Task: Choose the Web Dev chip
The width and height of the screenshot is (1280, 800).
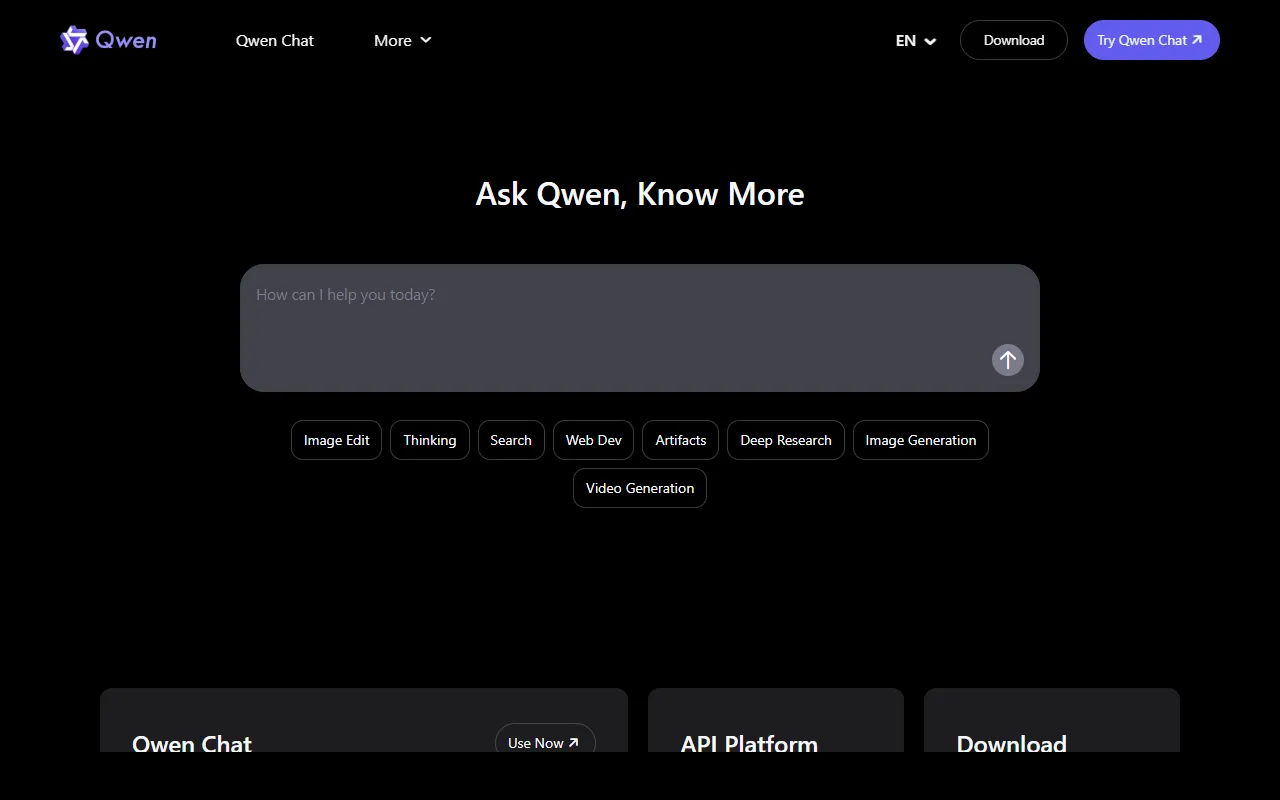Action: coord(593,440)
